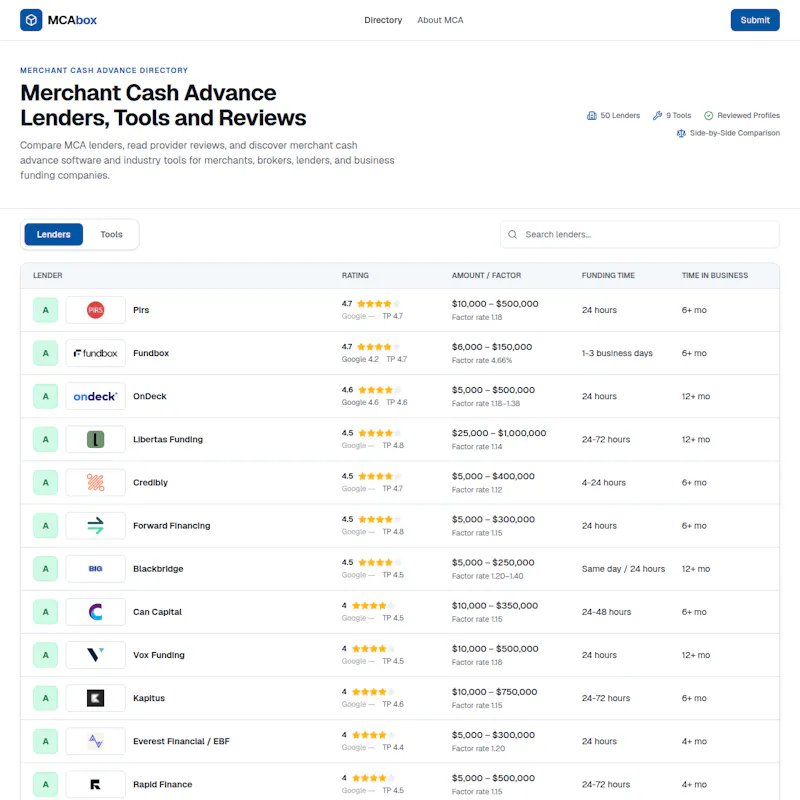Click the Reviewed Profiles checkmark icon
Image resolution: width=800 pixels, height=800 pixels.
pos(709,115)
